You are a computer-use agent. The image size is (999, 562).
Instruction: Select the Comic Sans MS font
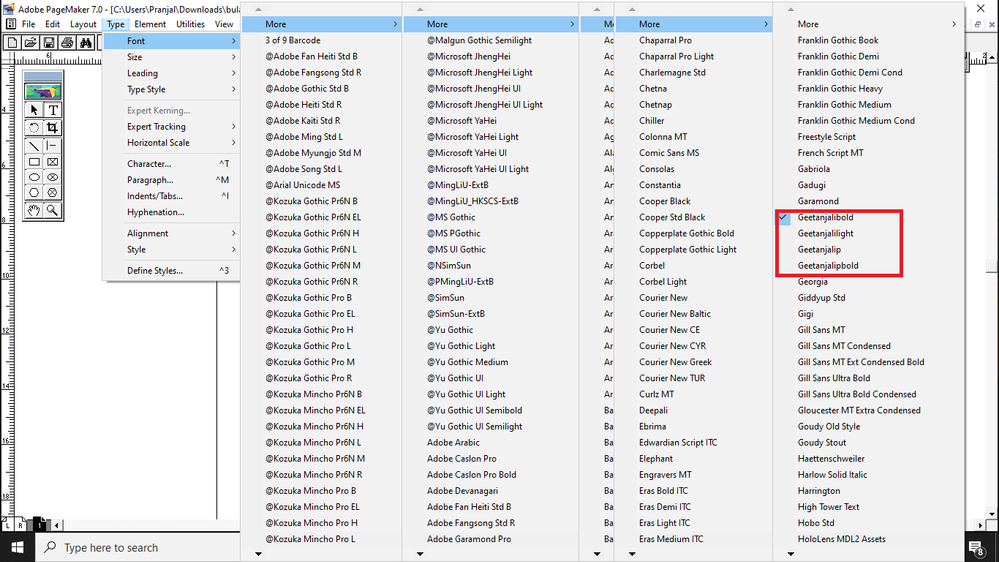[669, 153]
